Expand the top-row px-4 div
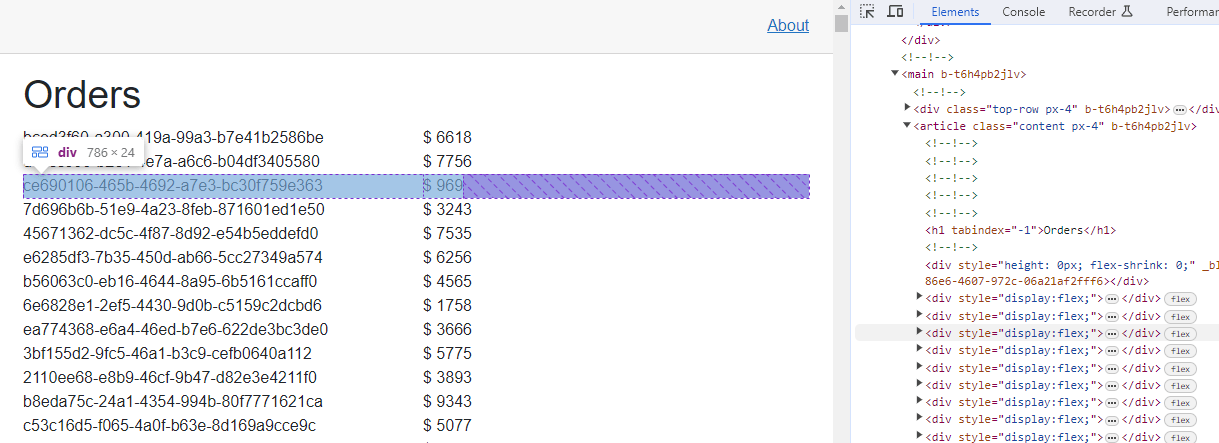The image size is (1219, 443). tap(908, 108)
